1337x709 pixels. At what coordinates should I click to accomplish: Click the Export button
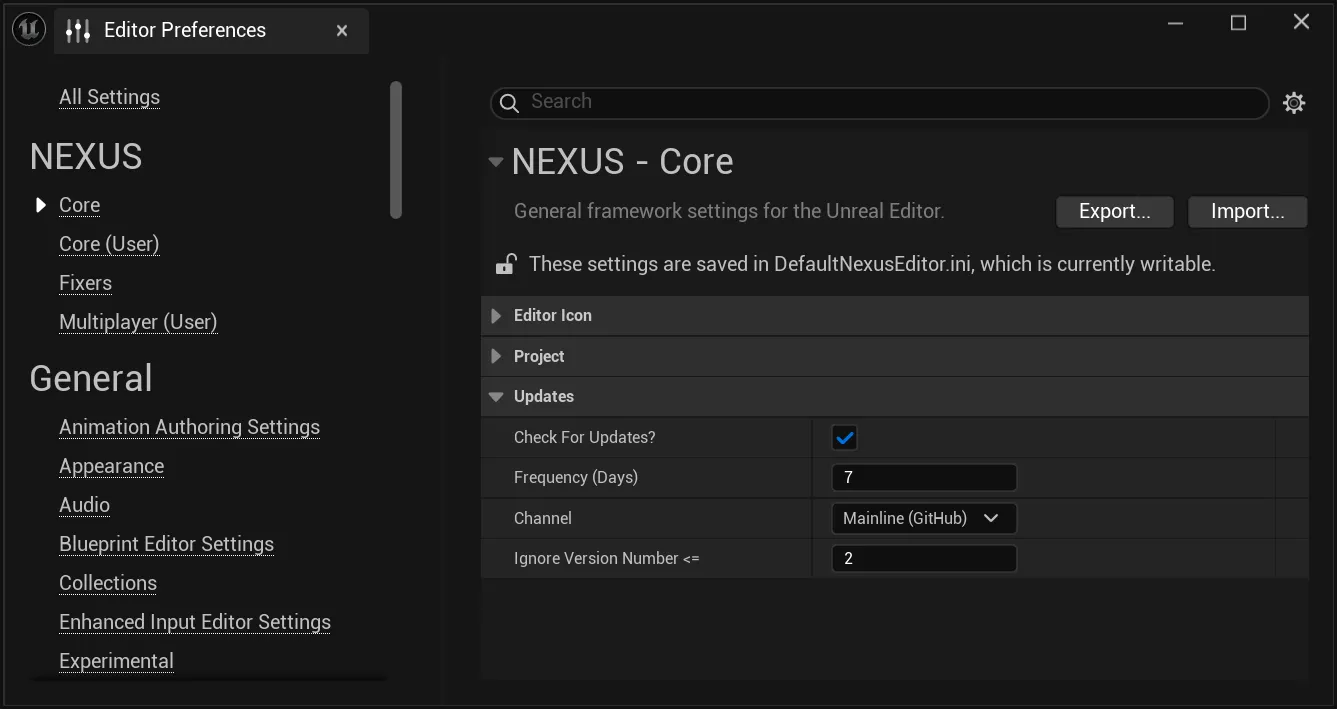click(x=1114, y=211)
